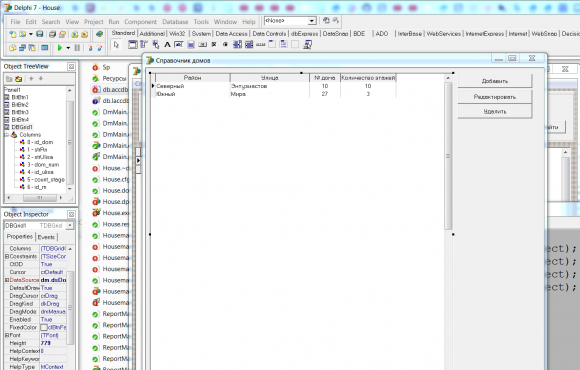Choose the ActionList component icon in palette
Image resolution: width=580 pixels, height=370 pixels.
point(307,45)
